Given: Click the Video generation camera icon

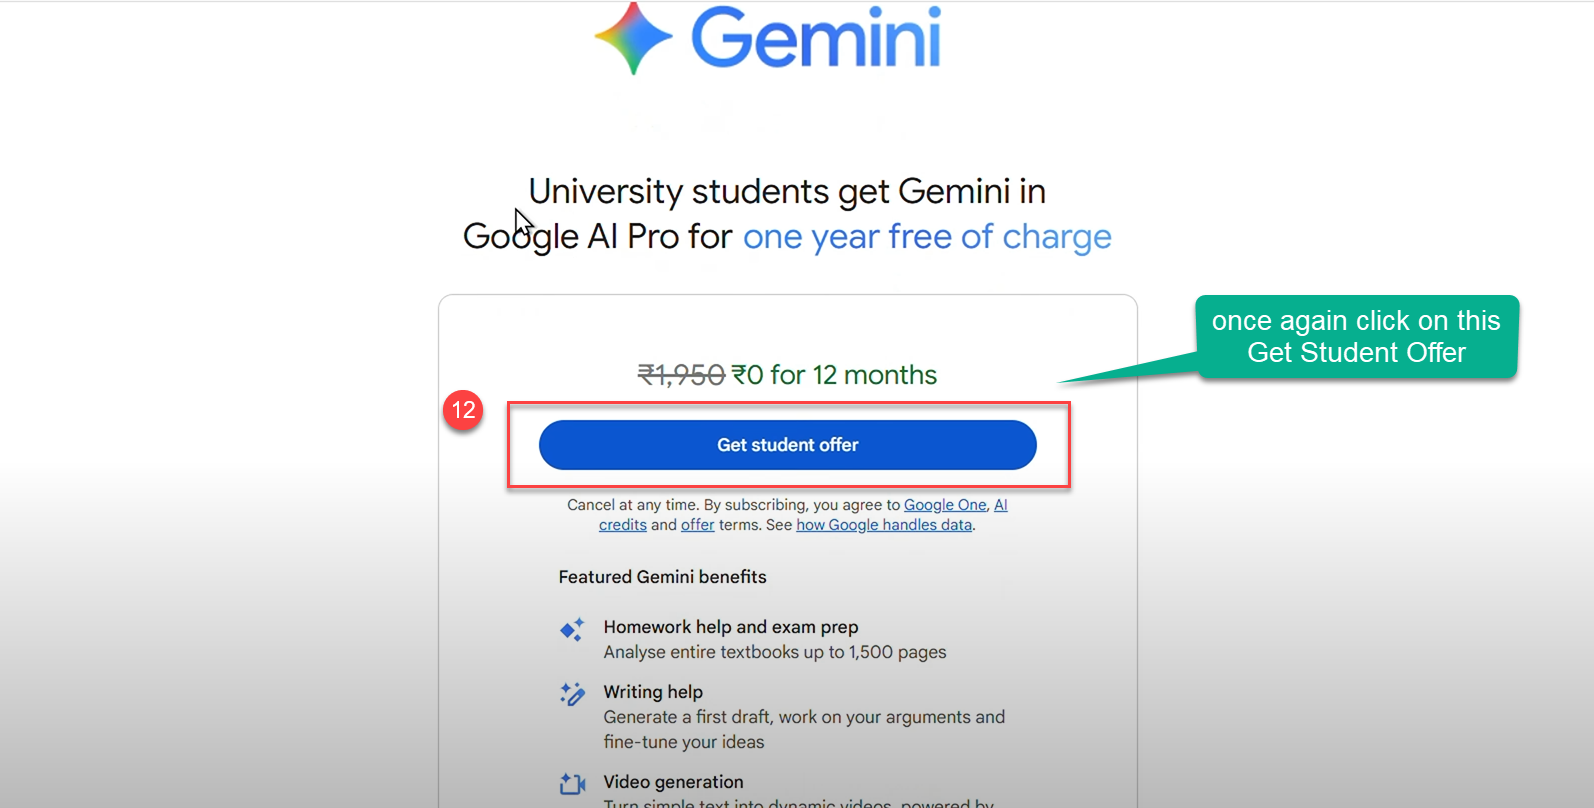Looking at the screenshot, I should (x=571, y=784).
